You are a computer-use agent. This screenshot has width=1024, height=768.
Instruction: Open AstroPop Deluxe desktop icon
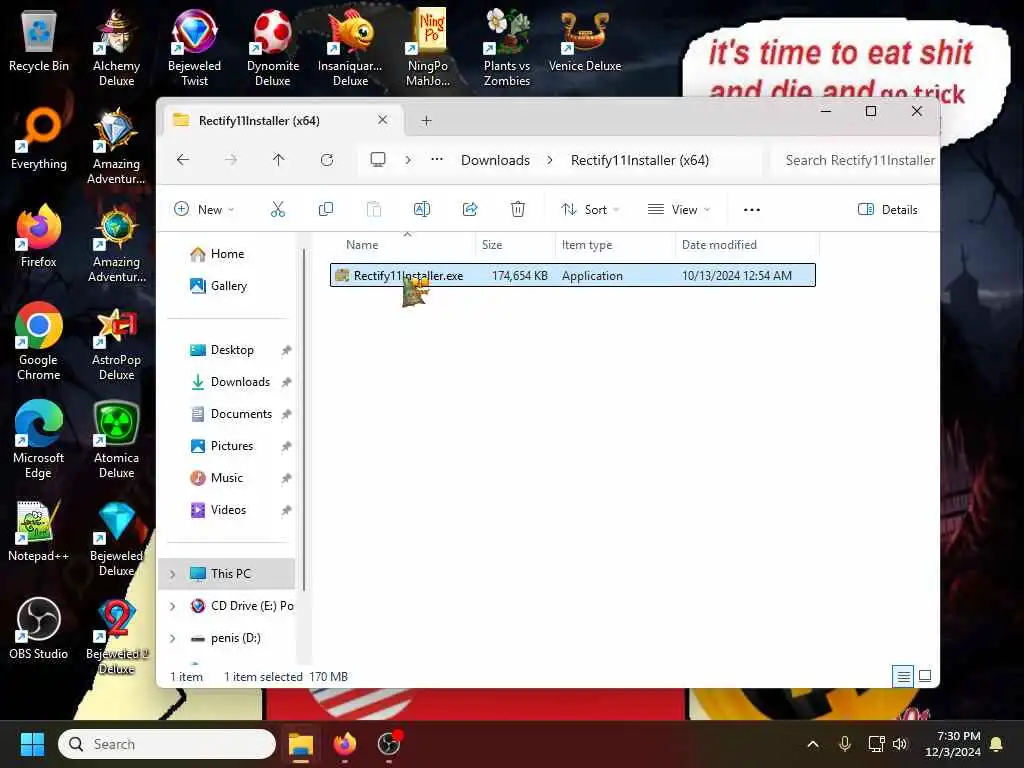(116, 342)
